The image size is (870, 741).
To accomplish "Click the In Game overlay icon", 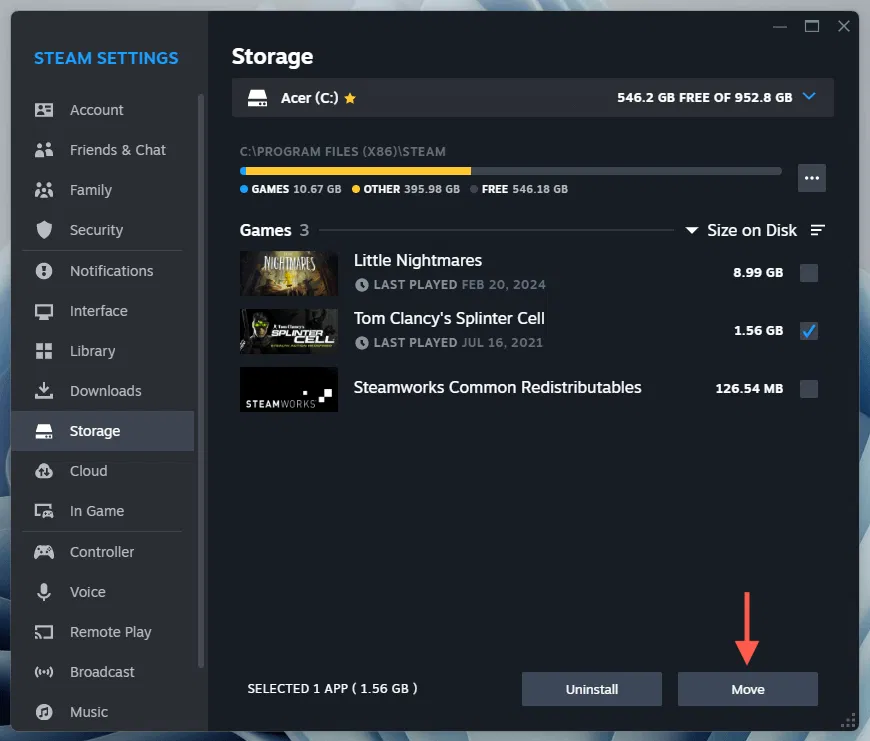I will tap(44, 511).
